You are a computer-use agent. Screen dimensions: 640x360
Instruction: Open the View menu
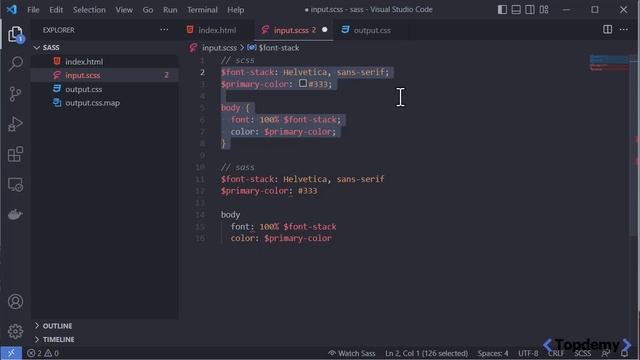(124, 10)
